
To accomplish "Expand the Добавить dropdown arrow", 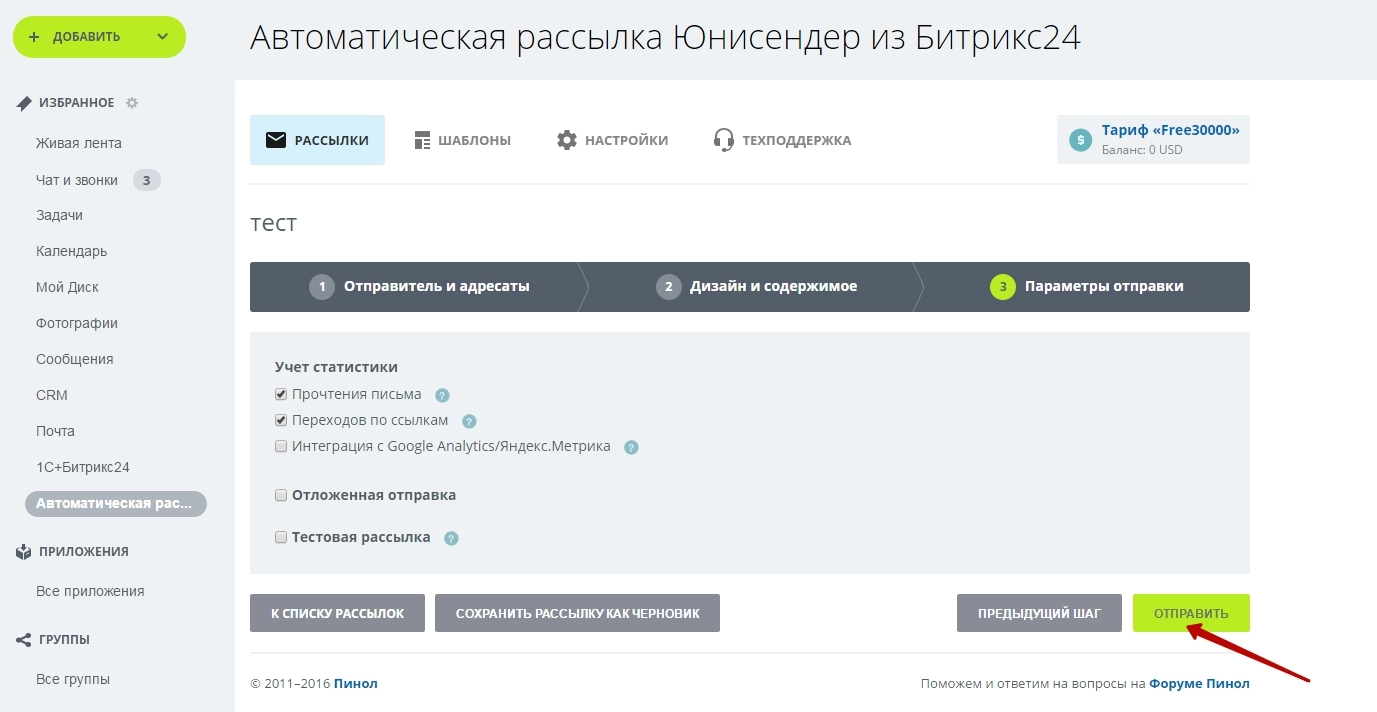I will pyautogui.click(x=163, y=37).
